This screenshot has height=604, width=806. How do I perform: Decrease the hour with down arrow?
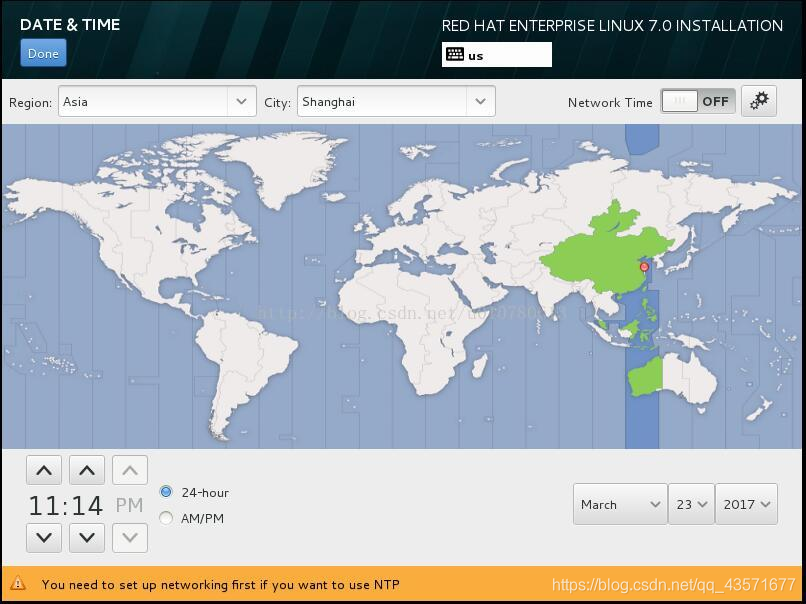pyautogui.click(x=44, y=538)
